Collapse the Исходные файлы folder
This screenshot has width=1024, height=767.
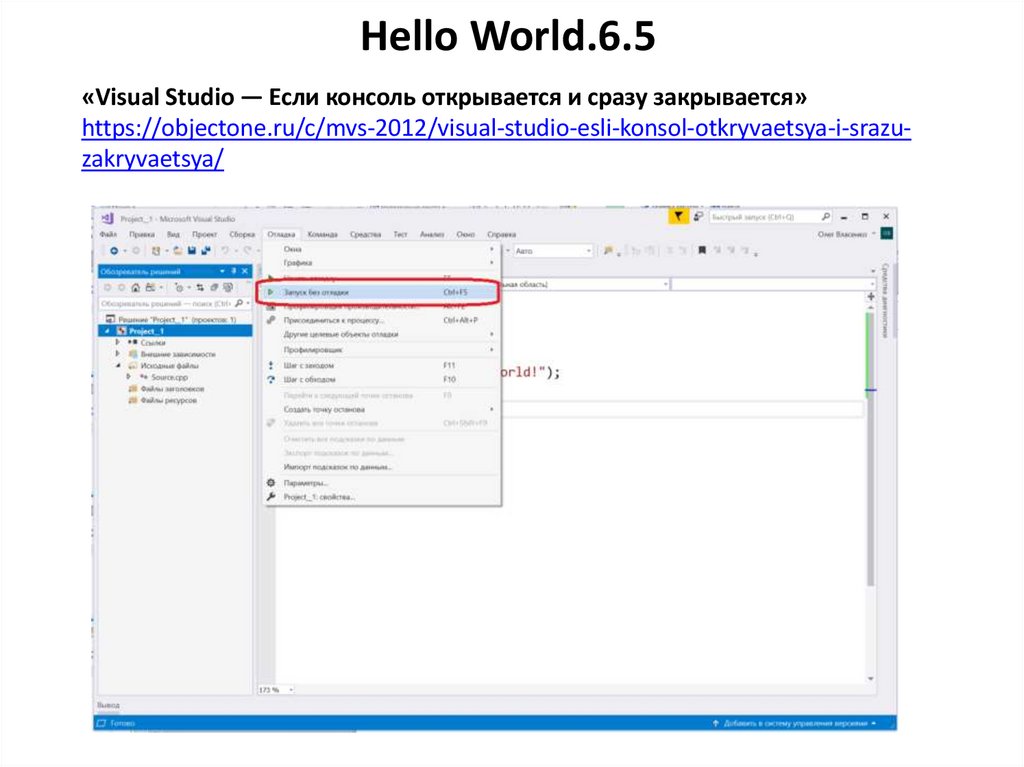click(118, 366)
